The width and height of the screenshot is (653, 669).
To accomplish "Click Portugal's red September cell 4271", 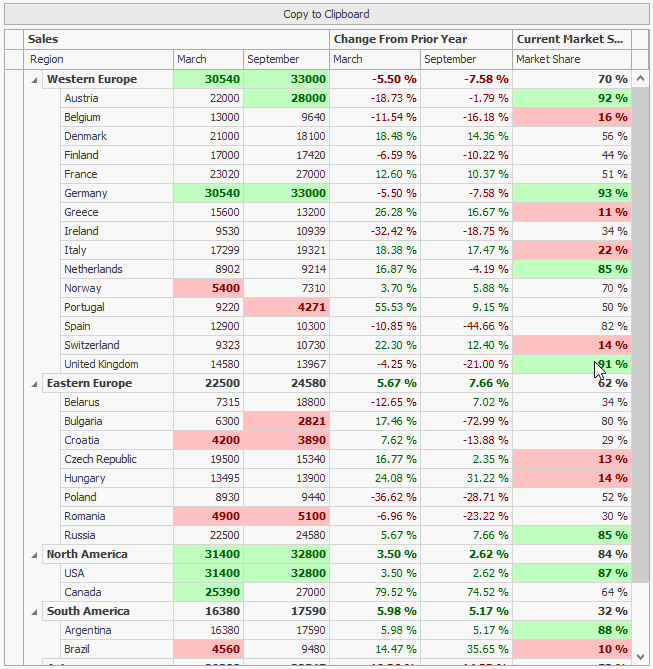I will click(286, 307).
